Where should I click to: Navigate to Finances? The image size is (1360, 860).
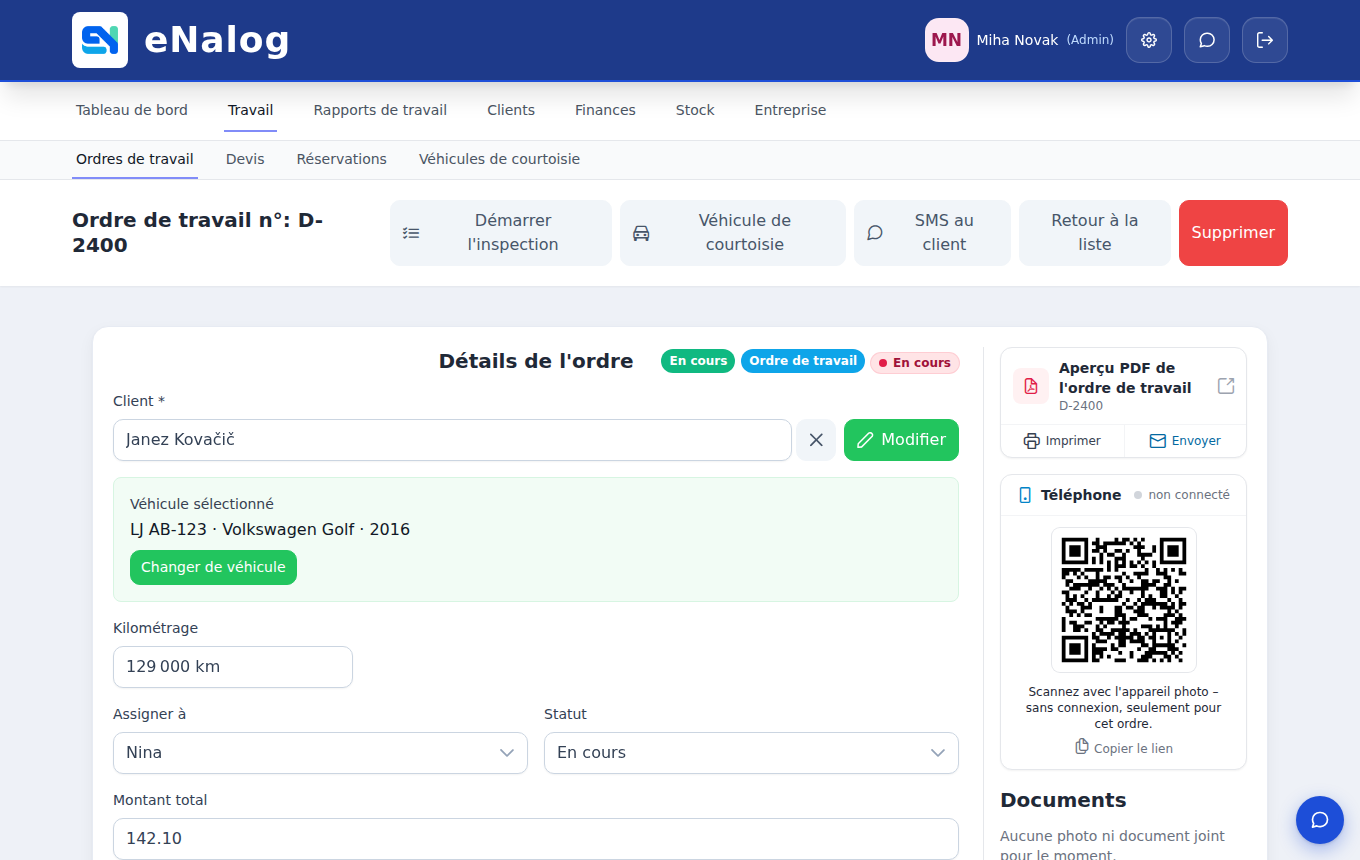tap(605, 110)
